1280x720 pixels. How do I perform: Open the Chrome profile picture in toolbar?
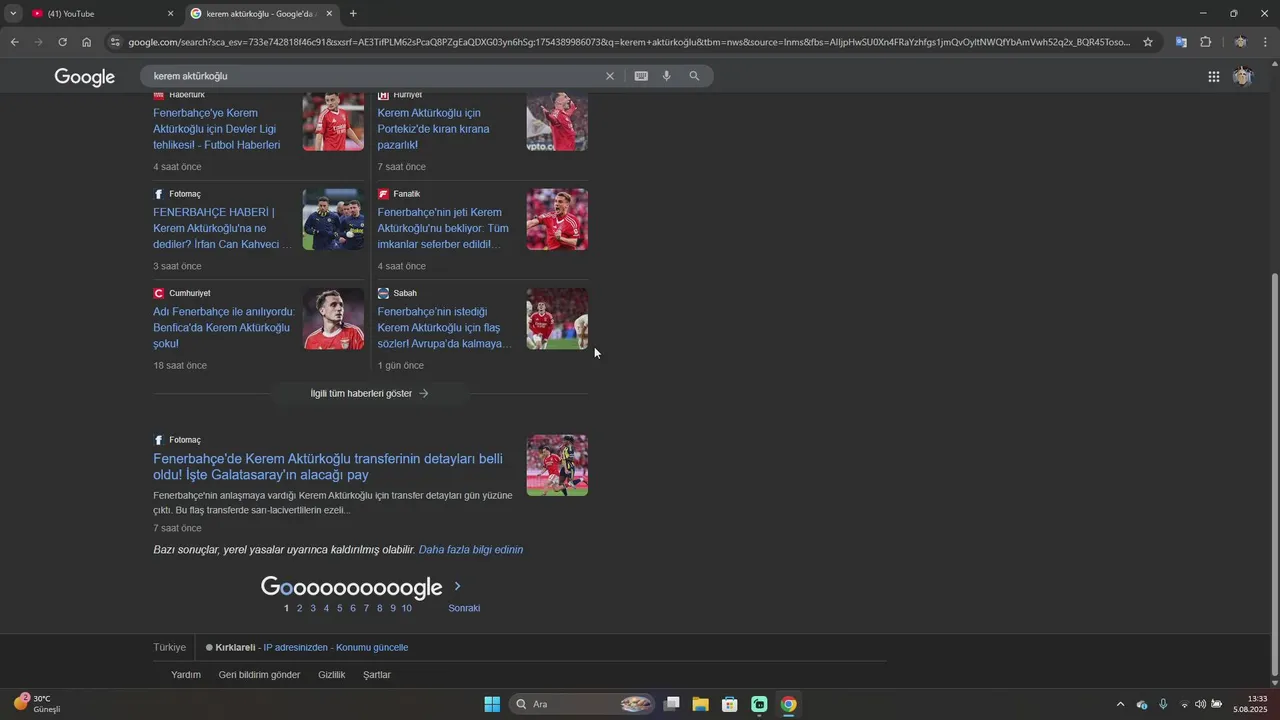pos(1240,42)
